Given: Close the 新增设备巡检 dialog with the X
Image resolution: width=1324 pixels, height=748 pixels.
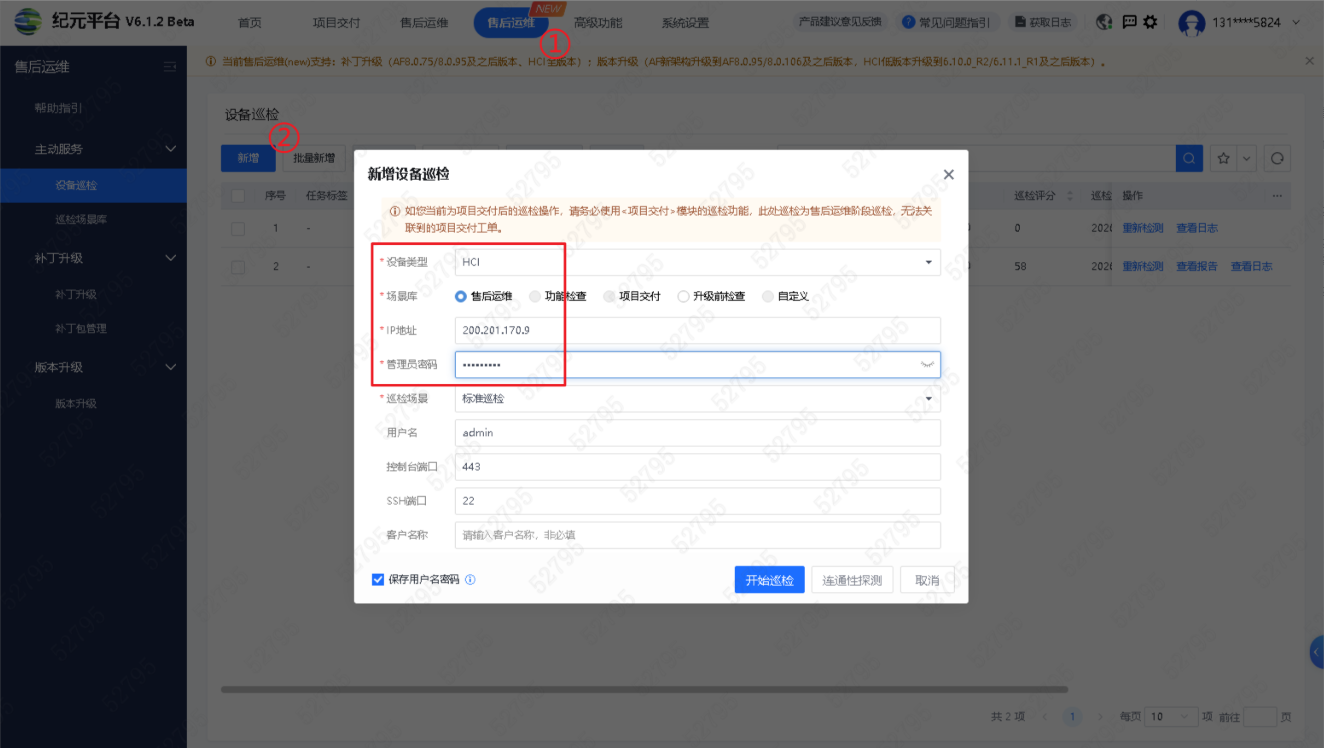Looking at the screenshot, I should (x=948, y=174).
